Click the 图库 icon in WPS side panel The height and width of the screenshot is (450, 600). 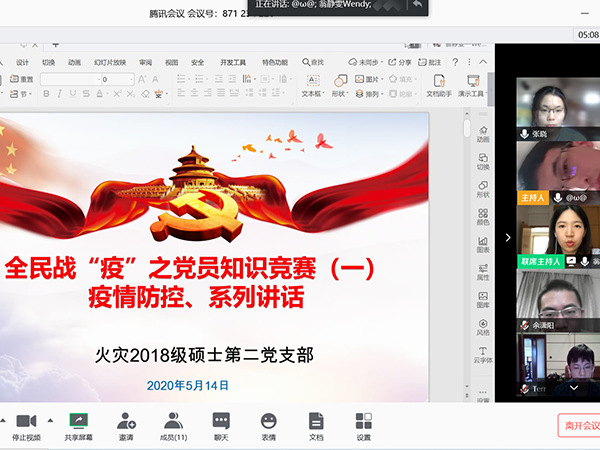coord(483,300)
